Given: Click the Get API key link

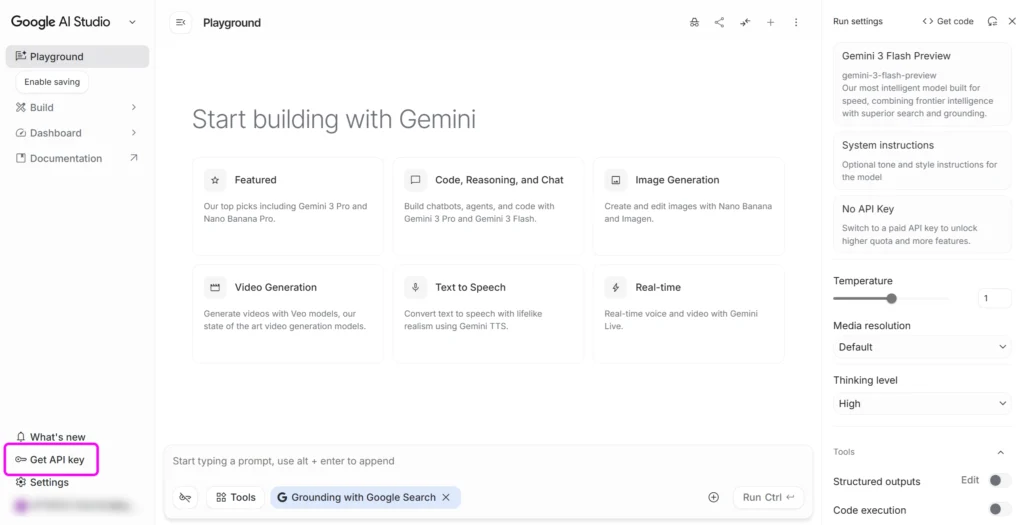Looking at the screenshot, I should pos(57,460).
